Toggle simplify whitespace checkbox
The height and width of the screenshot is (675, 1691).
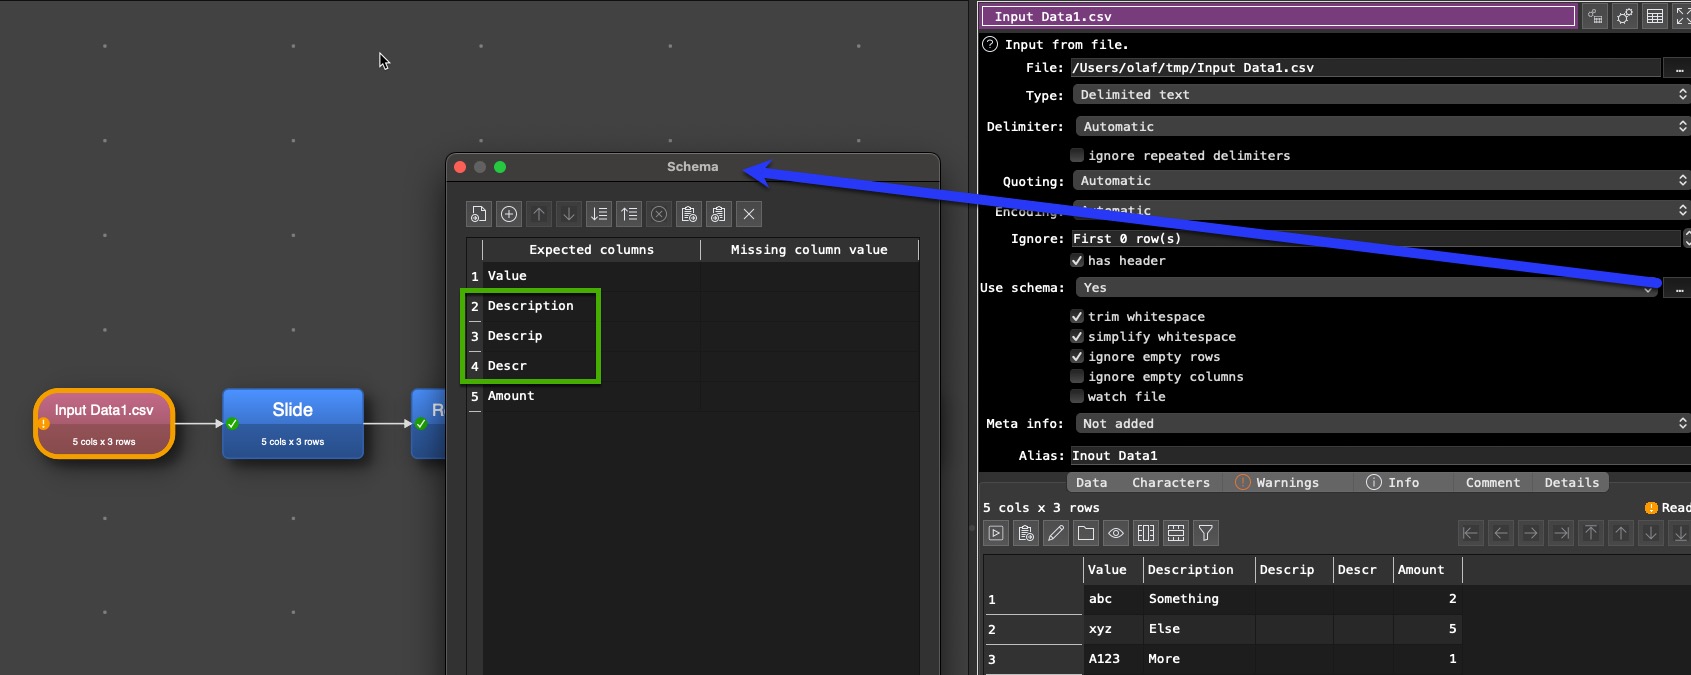tap(1077, 336)
